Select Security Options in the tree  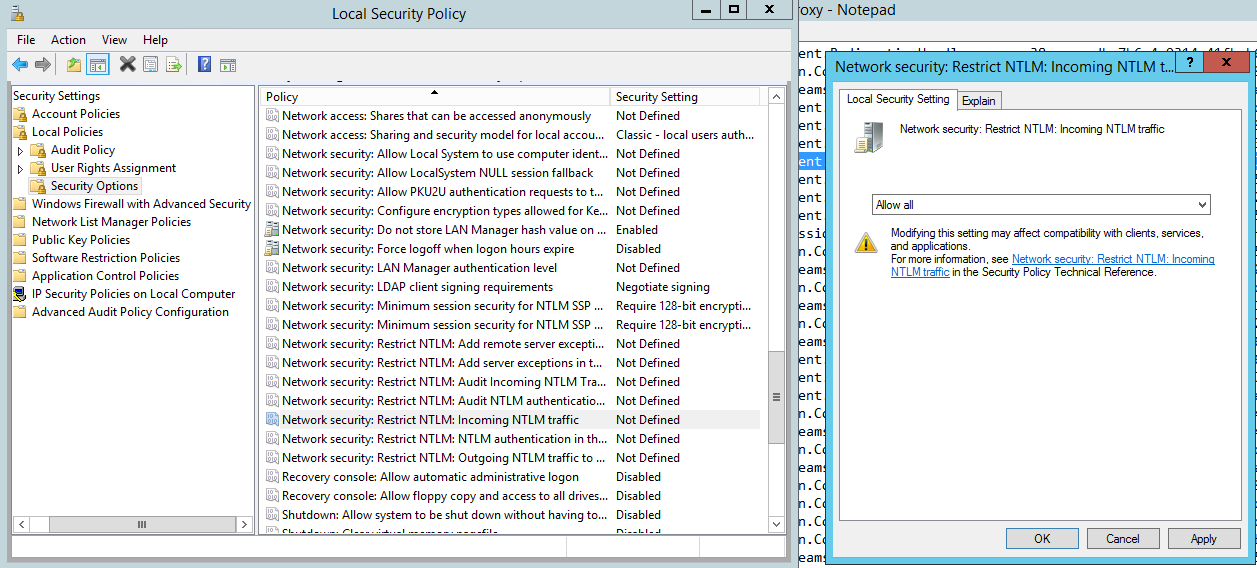(95, 186)
